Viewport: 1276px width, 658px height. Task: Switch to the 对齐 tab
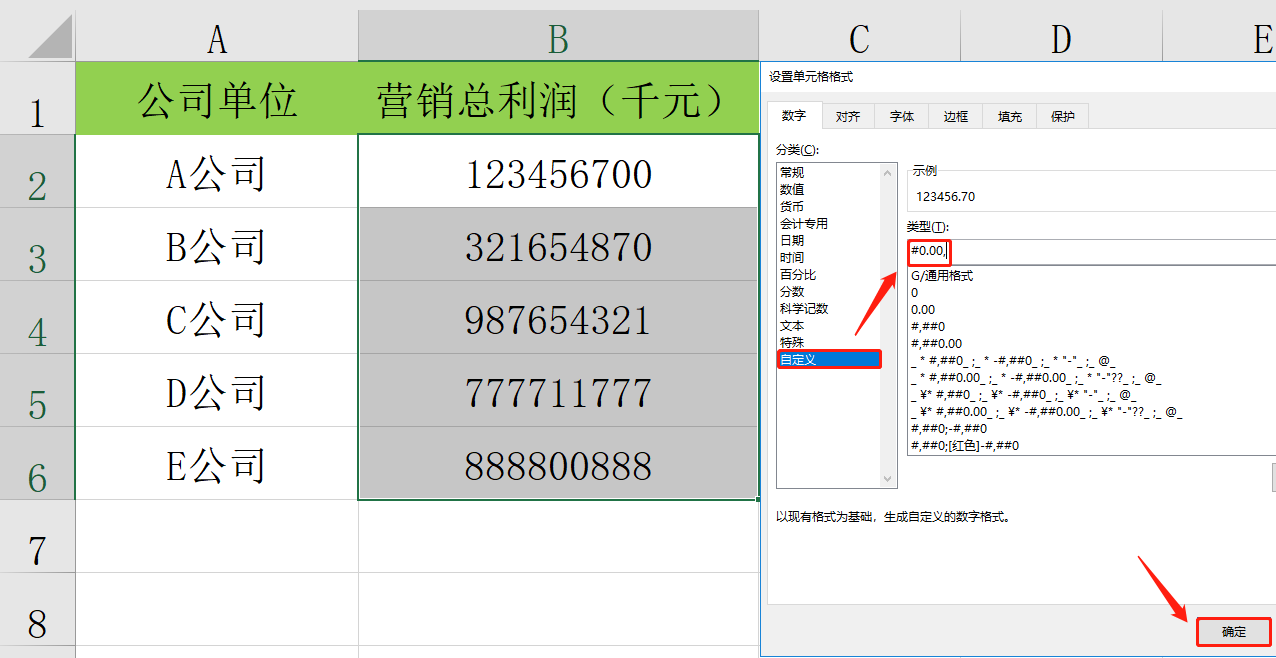tap(848, 117)
